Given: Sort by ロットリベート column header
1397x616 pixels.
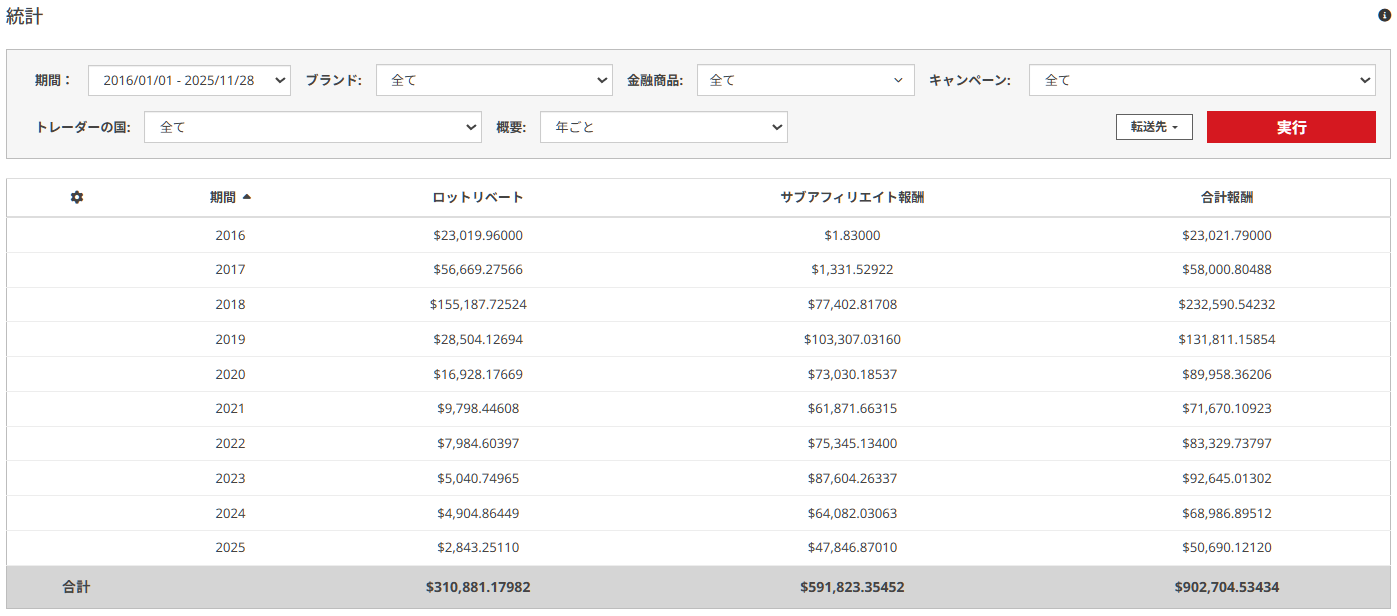Looking at the screenshot, I should click(x=477, y=198).
